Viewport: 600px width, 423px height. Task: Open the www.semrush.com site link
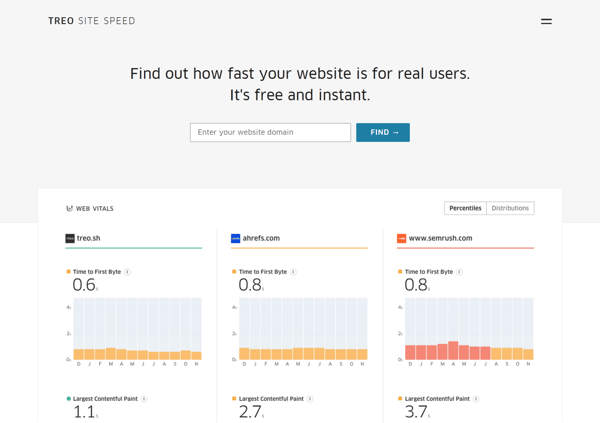(x=440, y=238)
